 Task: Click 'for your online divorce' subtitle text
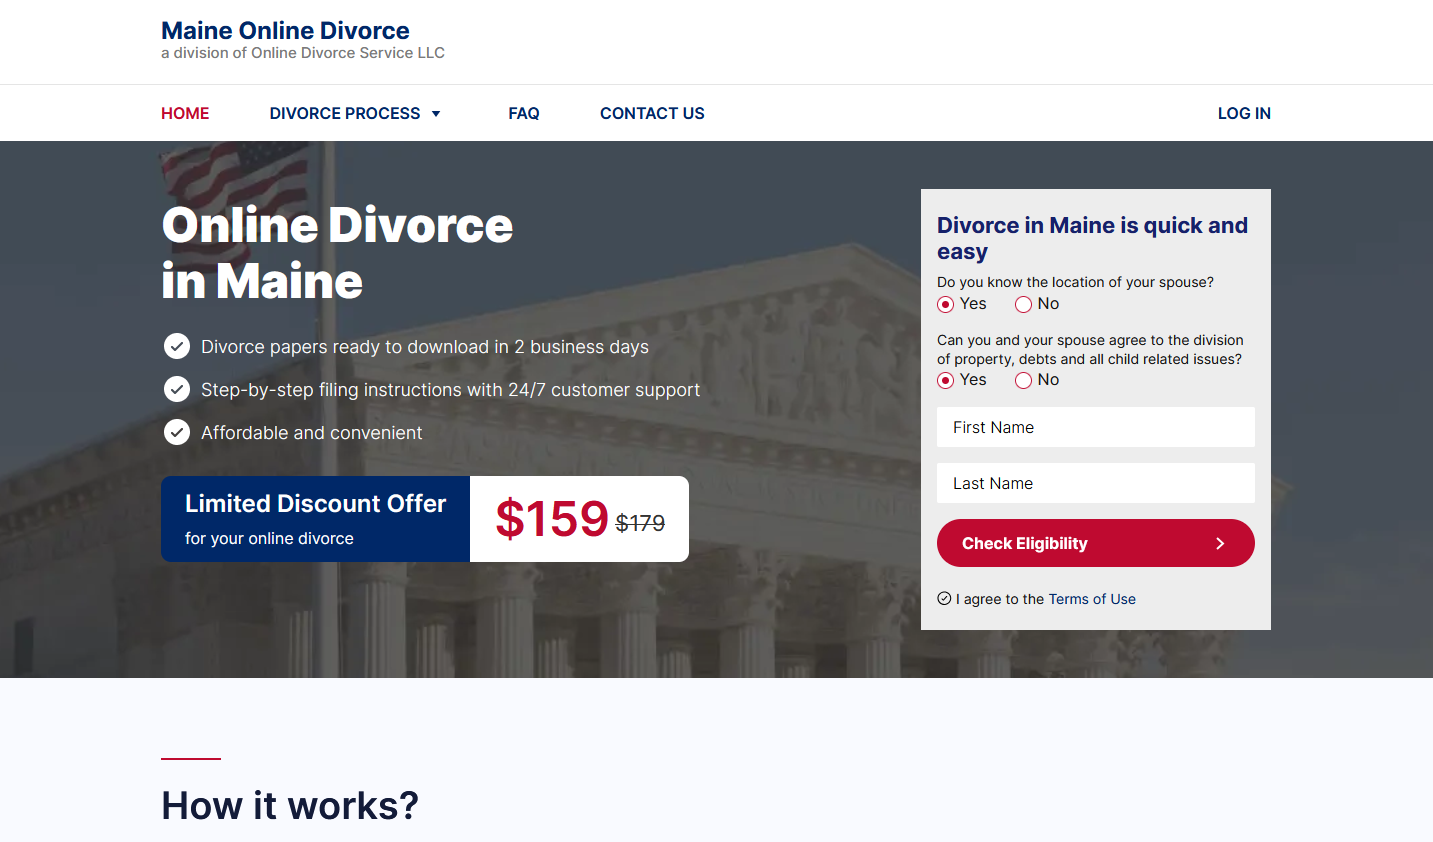pyautogui.click(x=269, y=538)
